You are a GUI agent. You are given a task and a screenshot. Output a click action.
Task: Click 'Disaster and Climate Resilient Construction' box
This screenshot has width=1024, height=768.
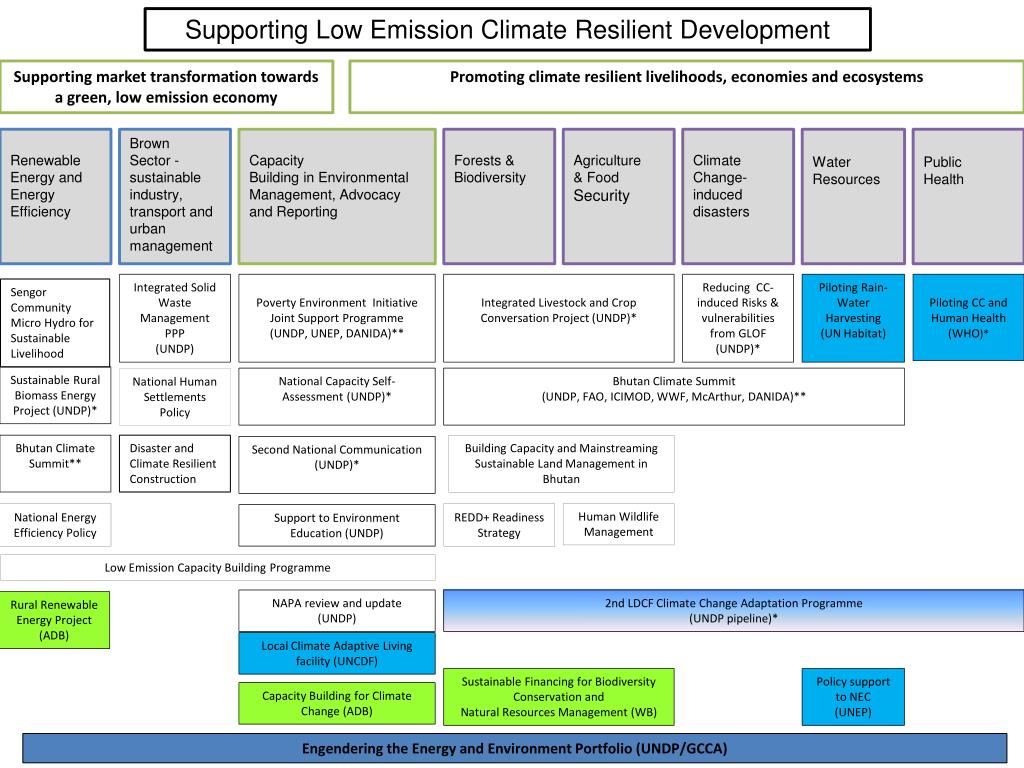point(174,464)
